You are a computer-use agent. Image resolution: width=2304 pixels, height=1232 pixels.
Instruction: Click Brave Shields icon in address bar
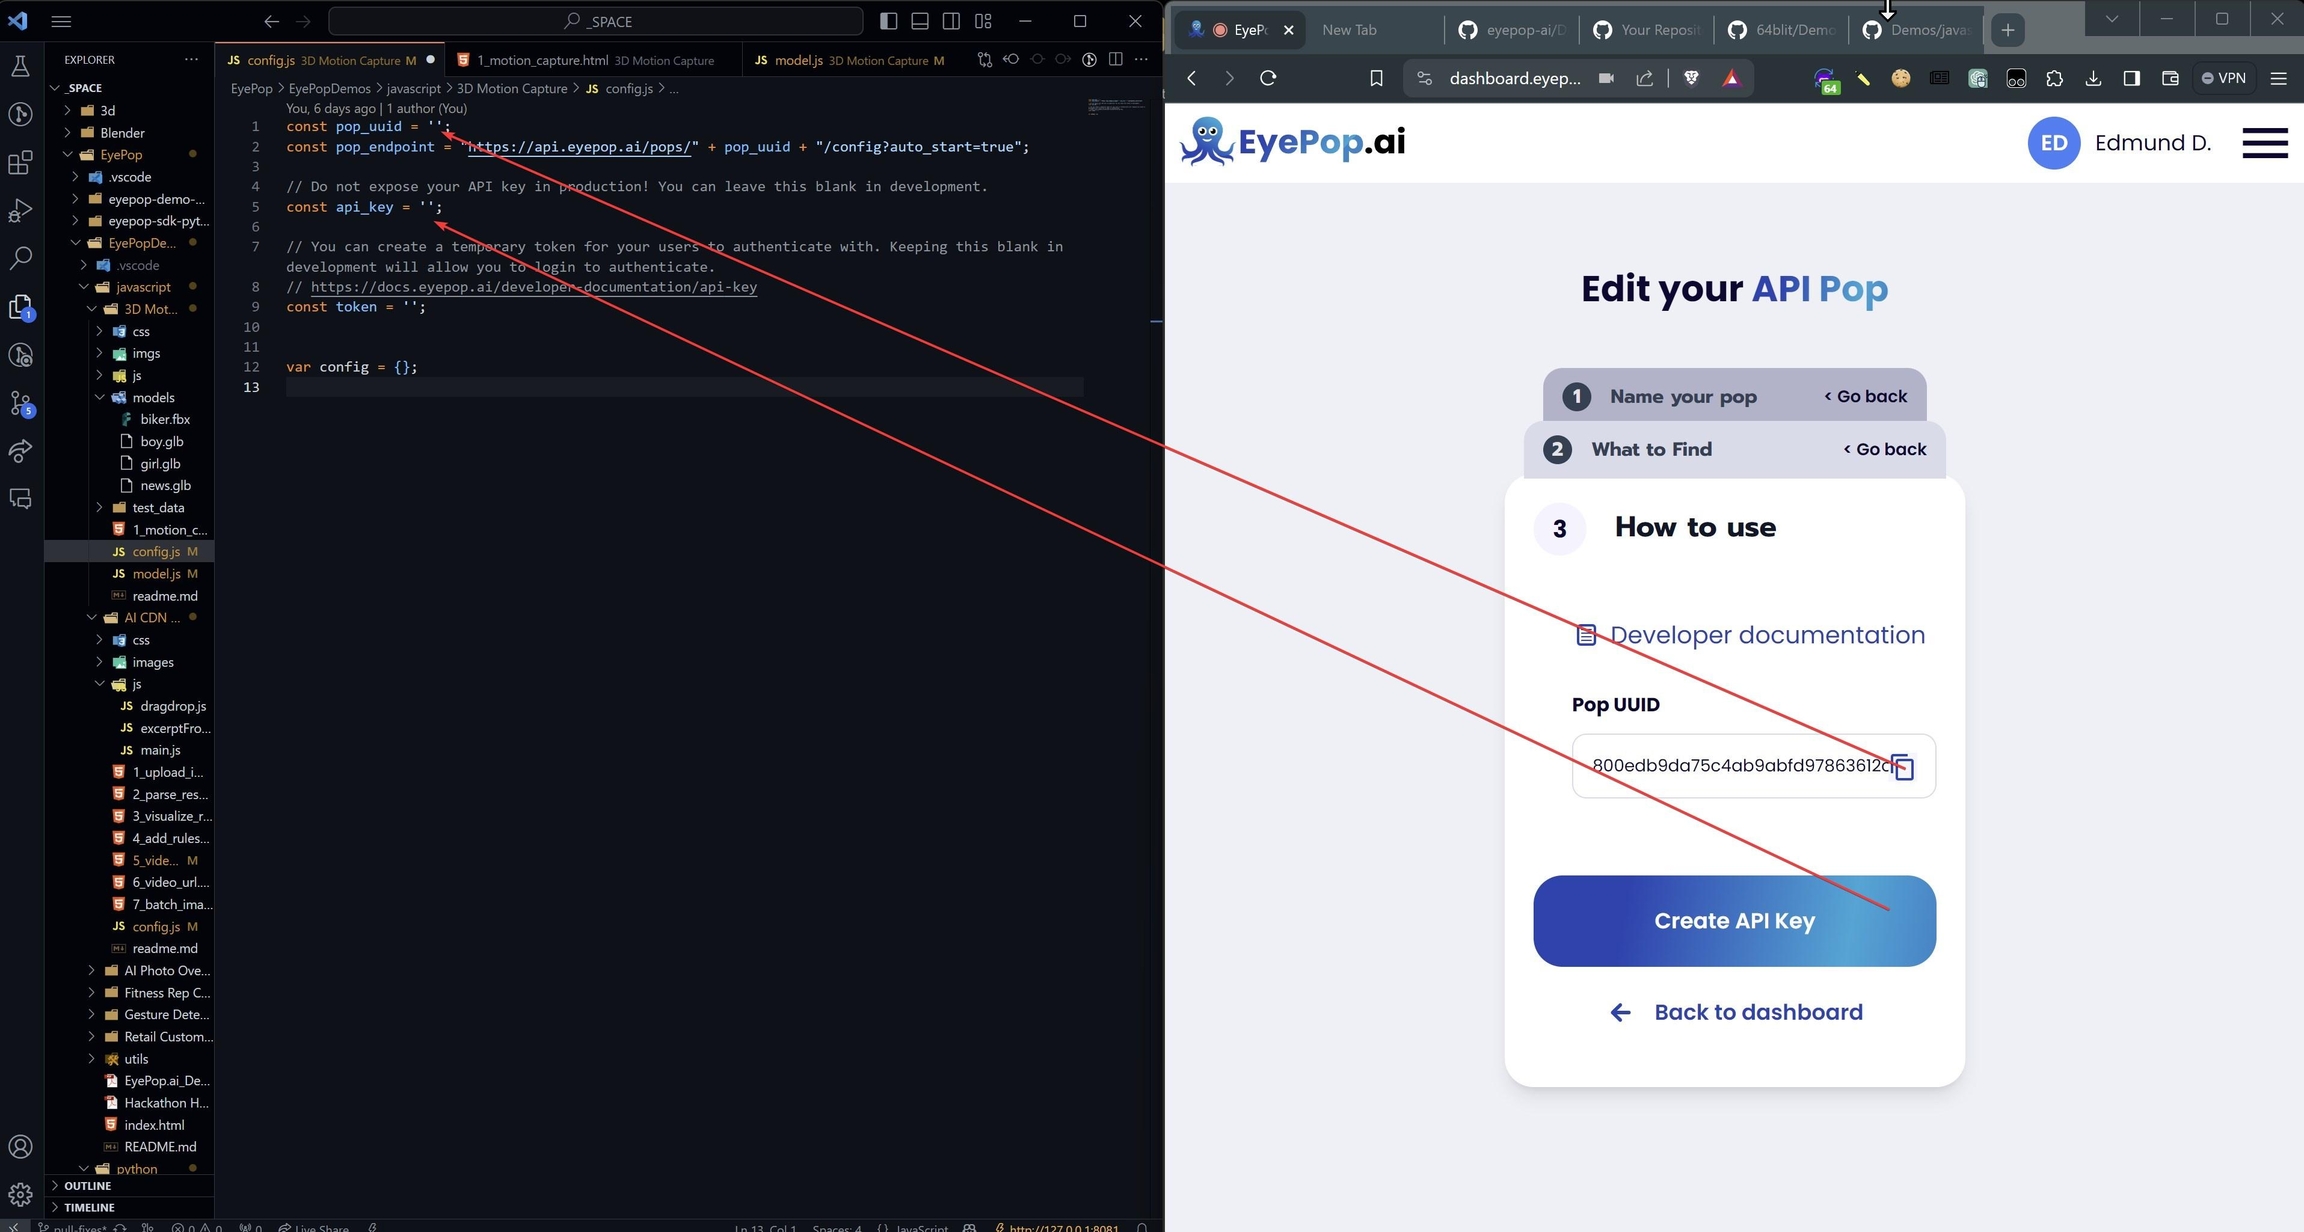[1691, 78]
